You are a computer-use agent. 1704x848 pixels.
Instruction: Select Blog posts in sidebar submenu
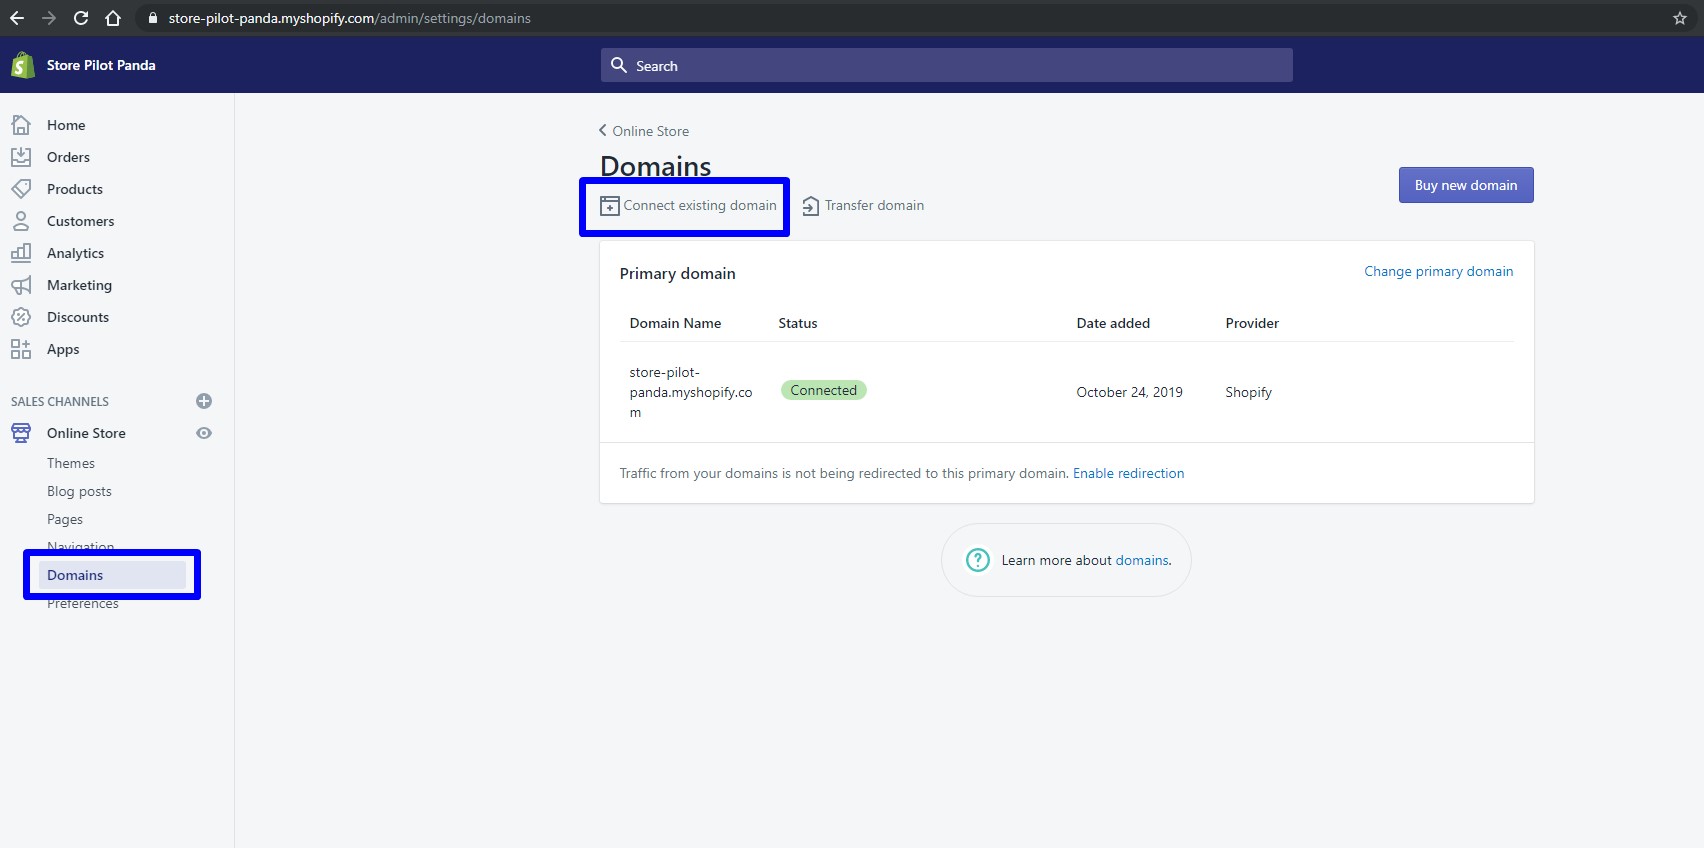pyautogui.click(x=79, y=491)
